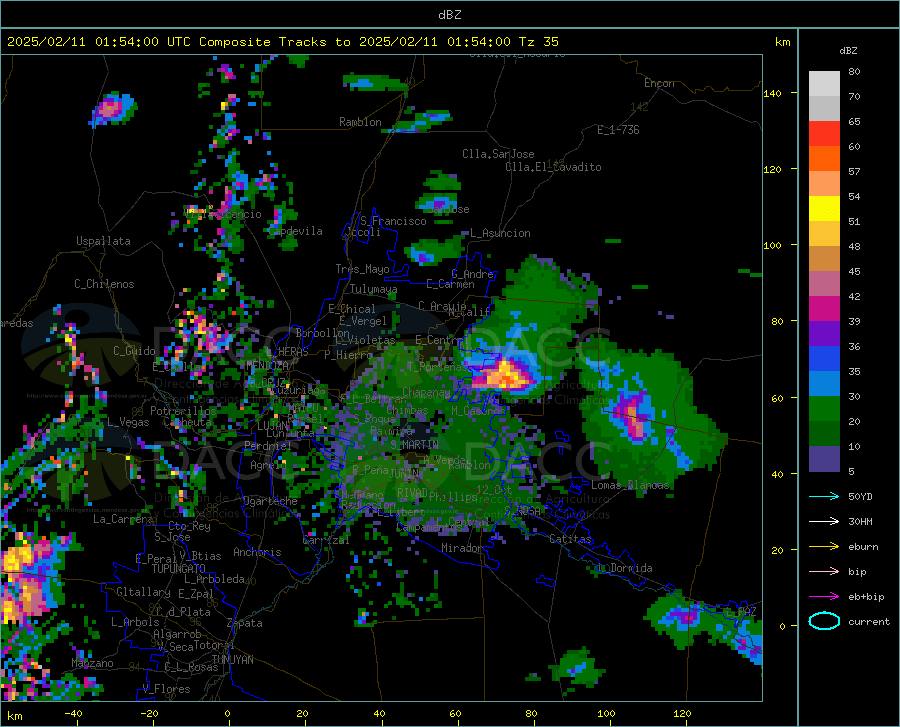Click the Potrerillos label
900x727 pixels.
click(183, 411)
